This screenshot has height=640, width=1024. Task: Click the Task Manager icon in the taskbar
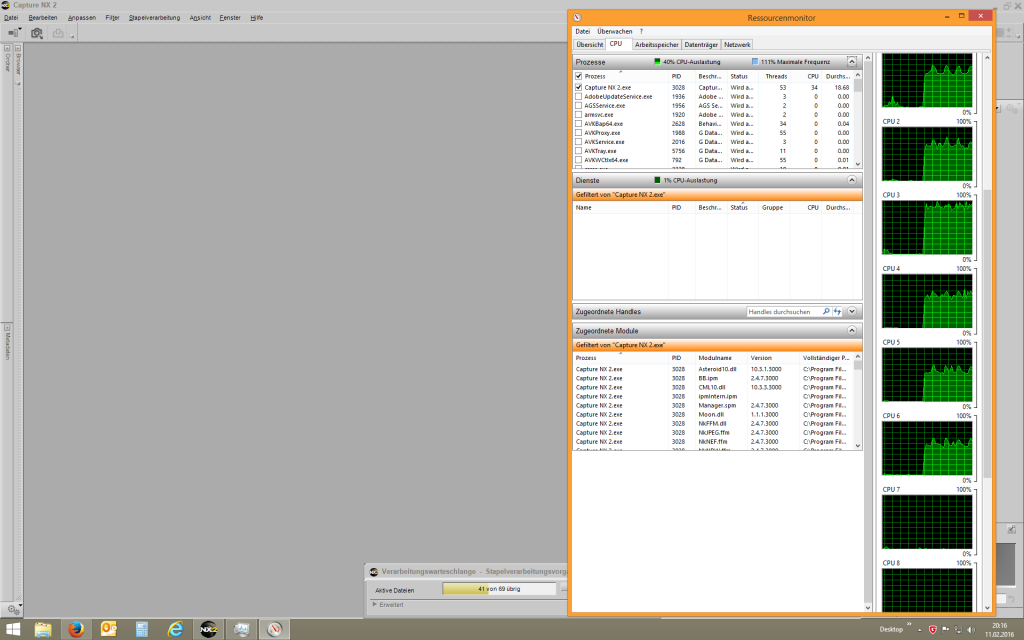click(241, 629)
